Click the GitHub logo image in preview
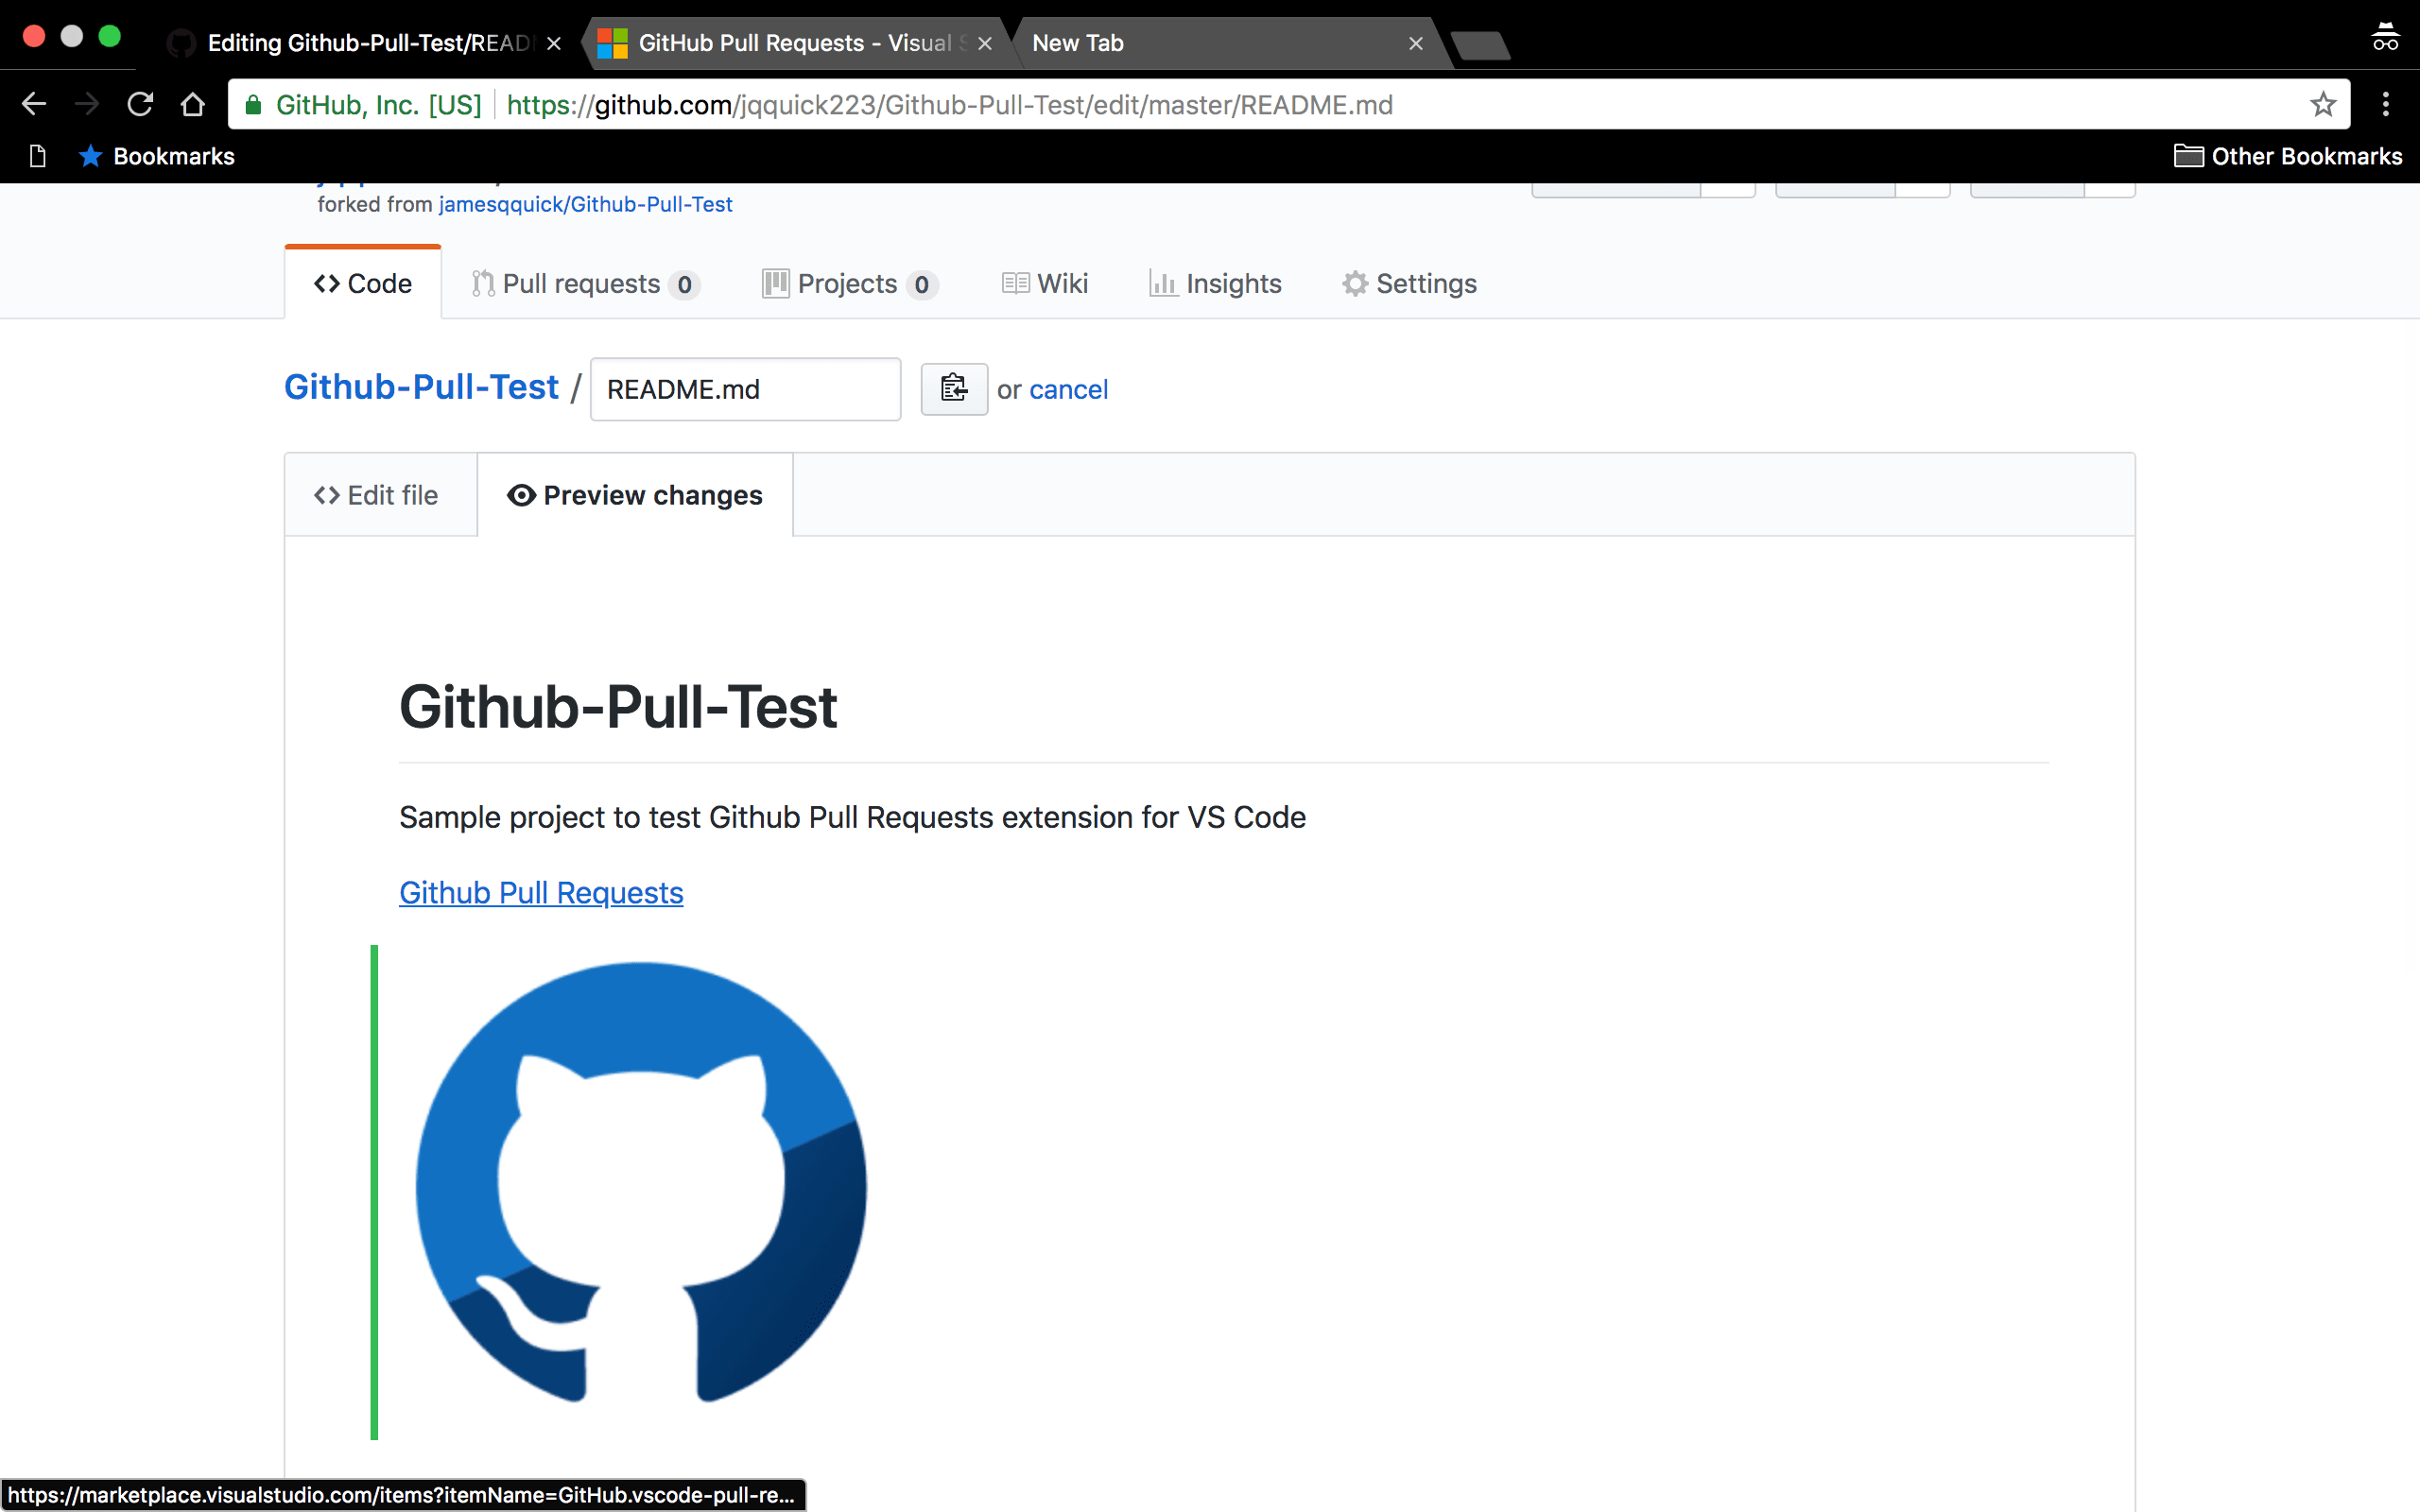The width and height of the screenshot is (2420, 1512). click(641, 1182)
